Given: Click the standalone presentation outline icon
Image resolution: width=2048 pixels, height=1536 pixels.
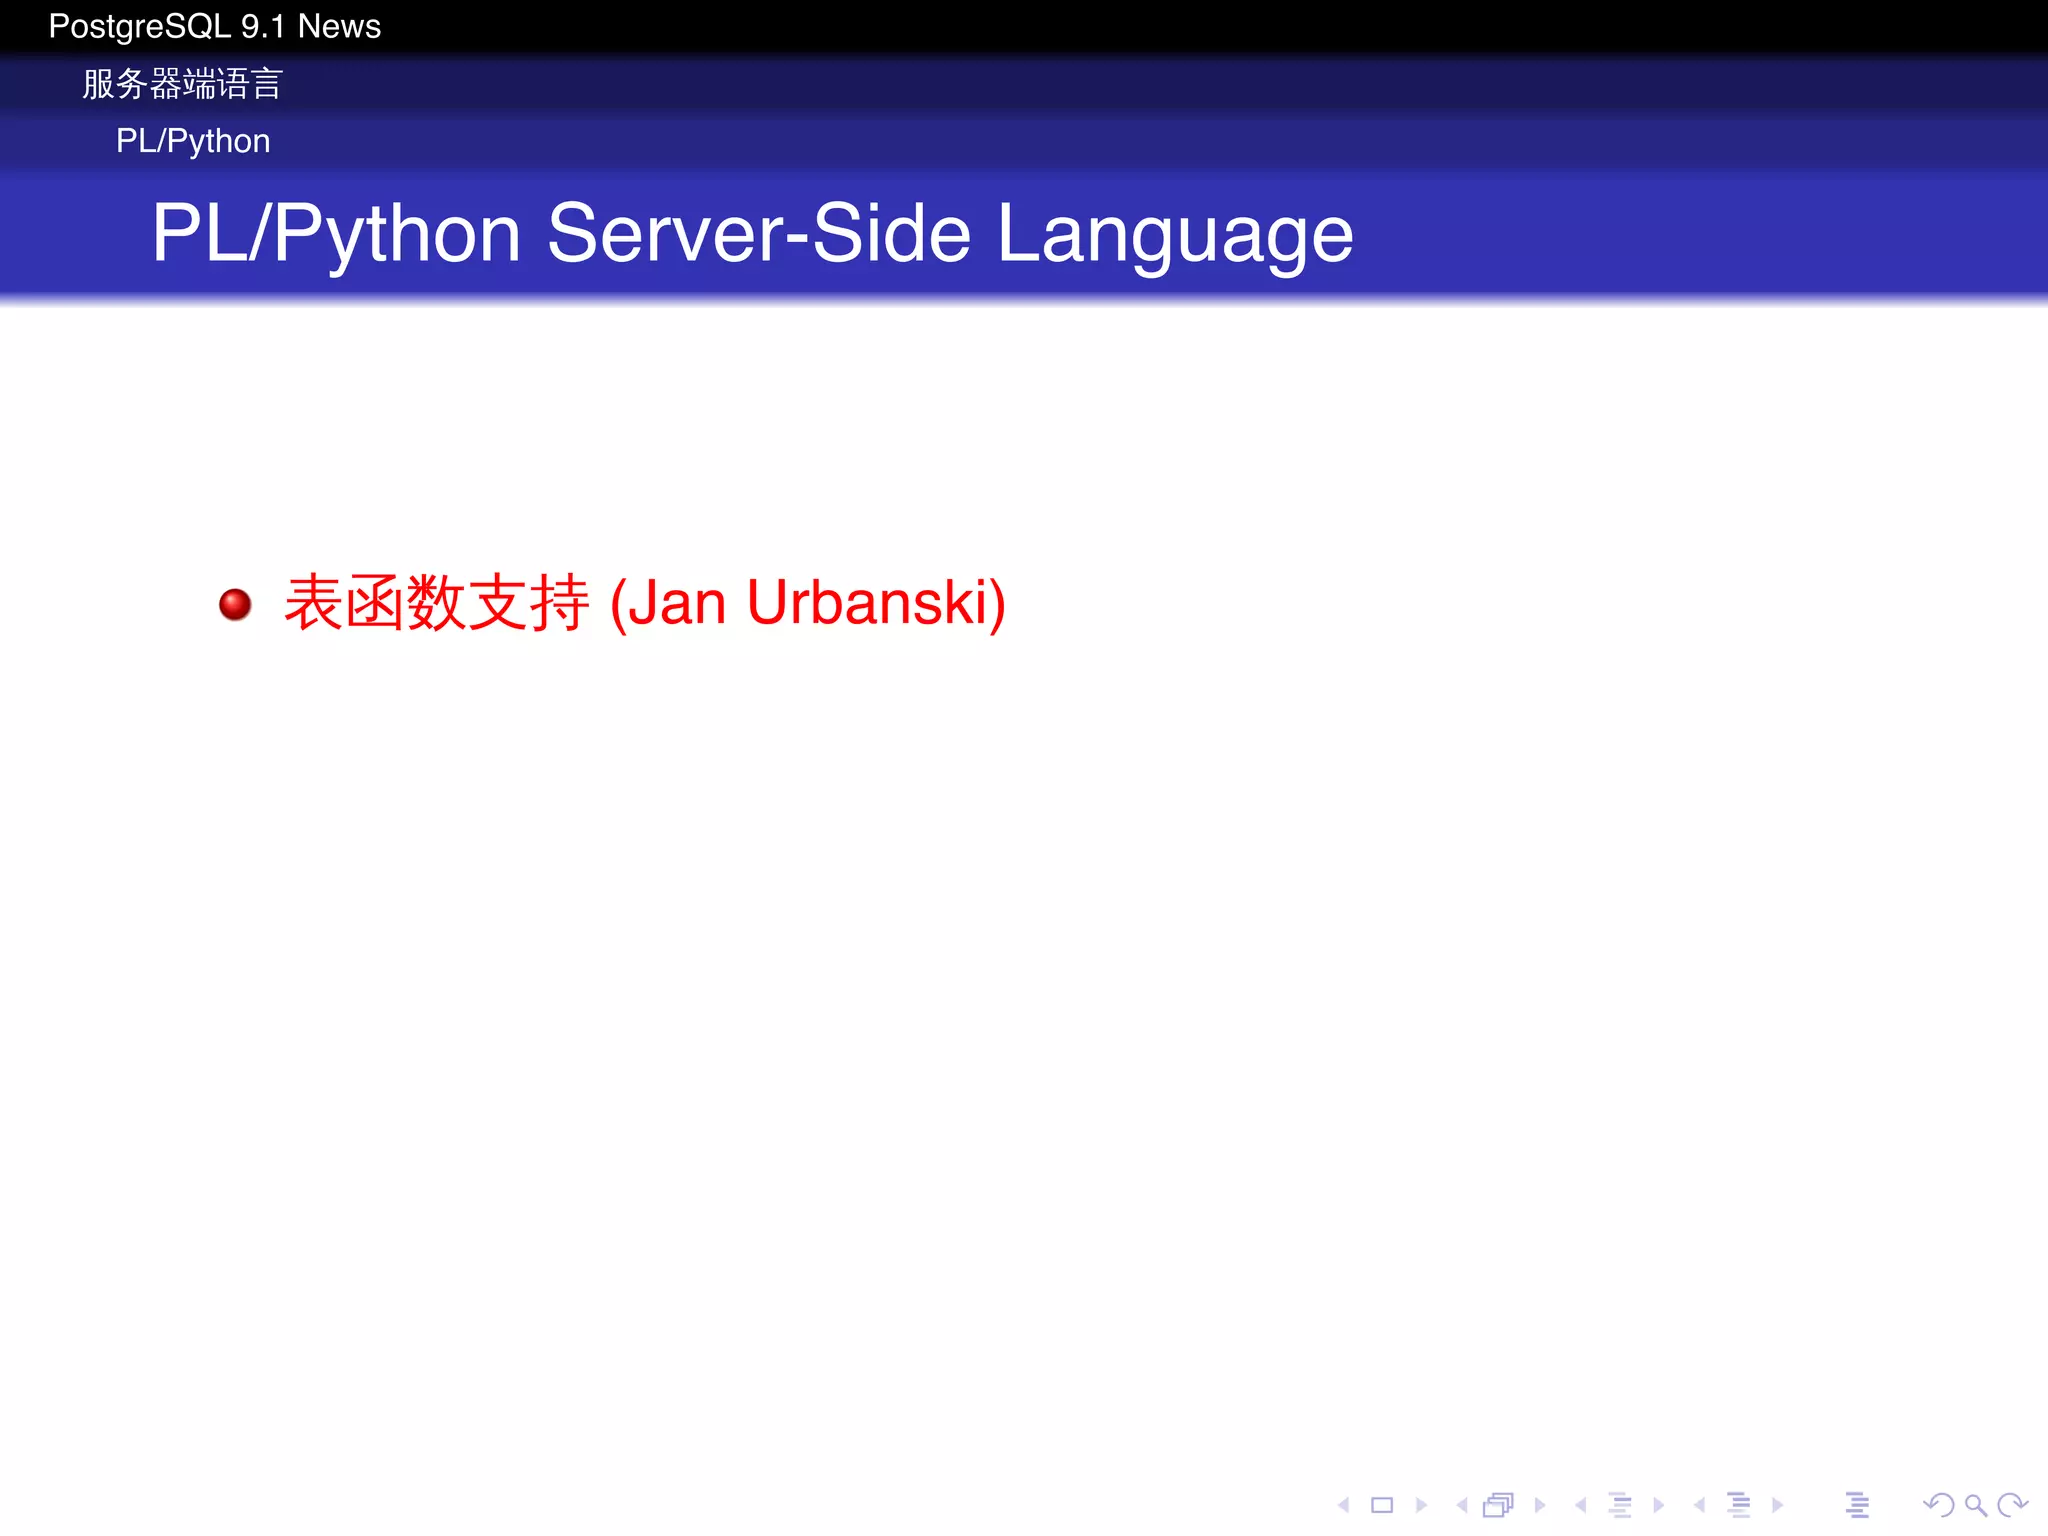Looking at the screenshot, I should pyautogui.click(x=1857, y=1504).
